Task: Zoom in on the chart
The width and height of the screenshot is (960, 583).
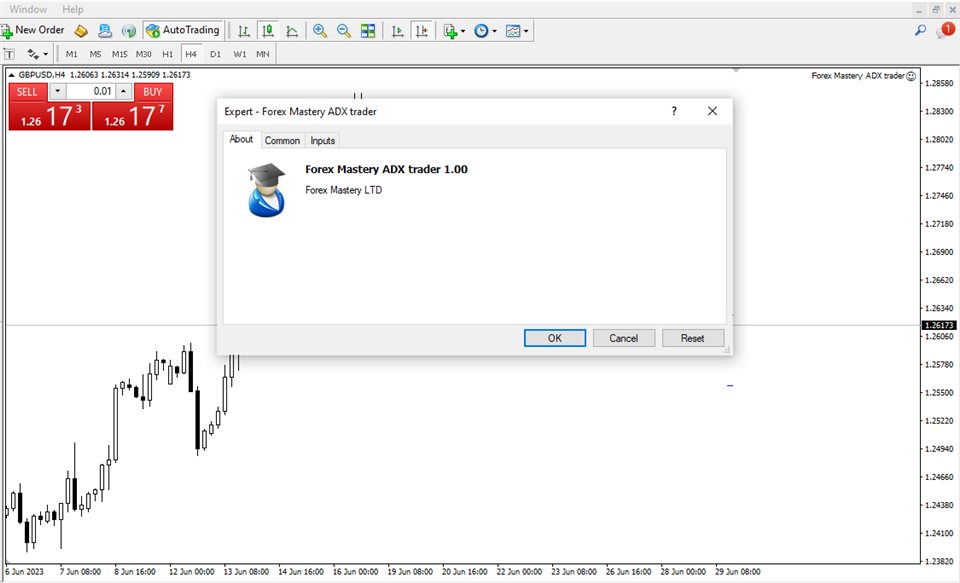Action: [x=320, y=31]
